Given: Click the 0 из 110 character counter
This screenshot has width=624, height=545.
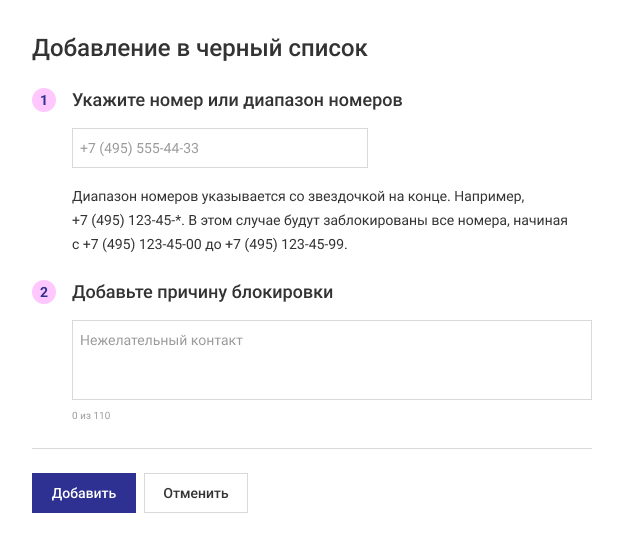Looking at the screenshot, I should point(91,415).
